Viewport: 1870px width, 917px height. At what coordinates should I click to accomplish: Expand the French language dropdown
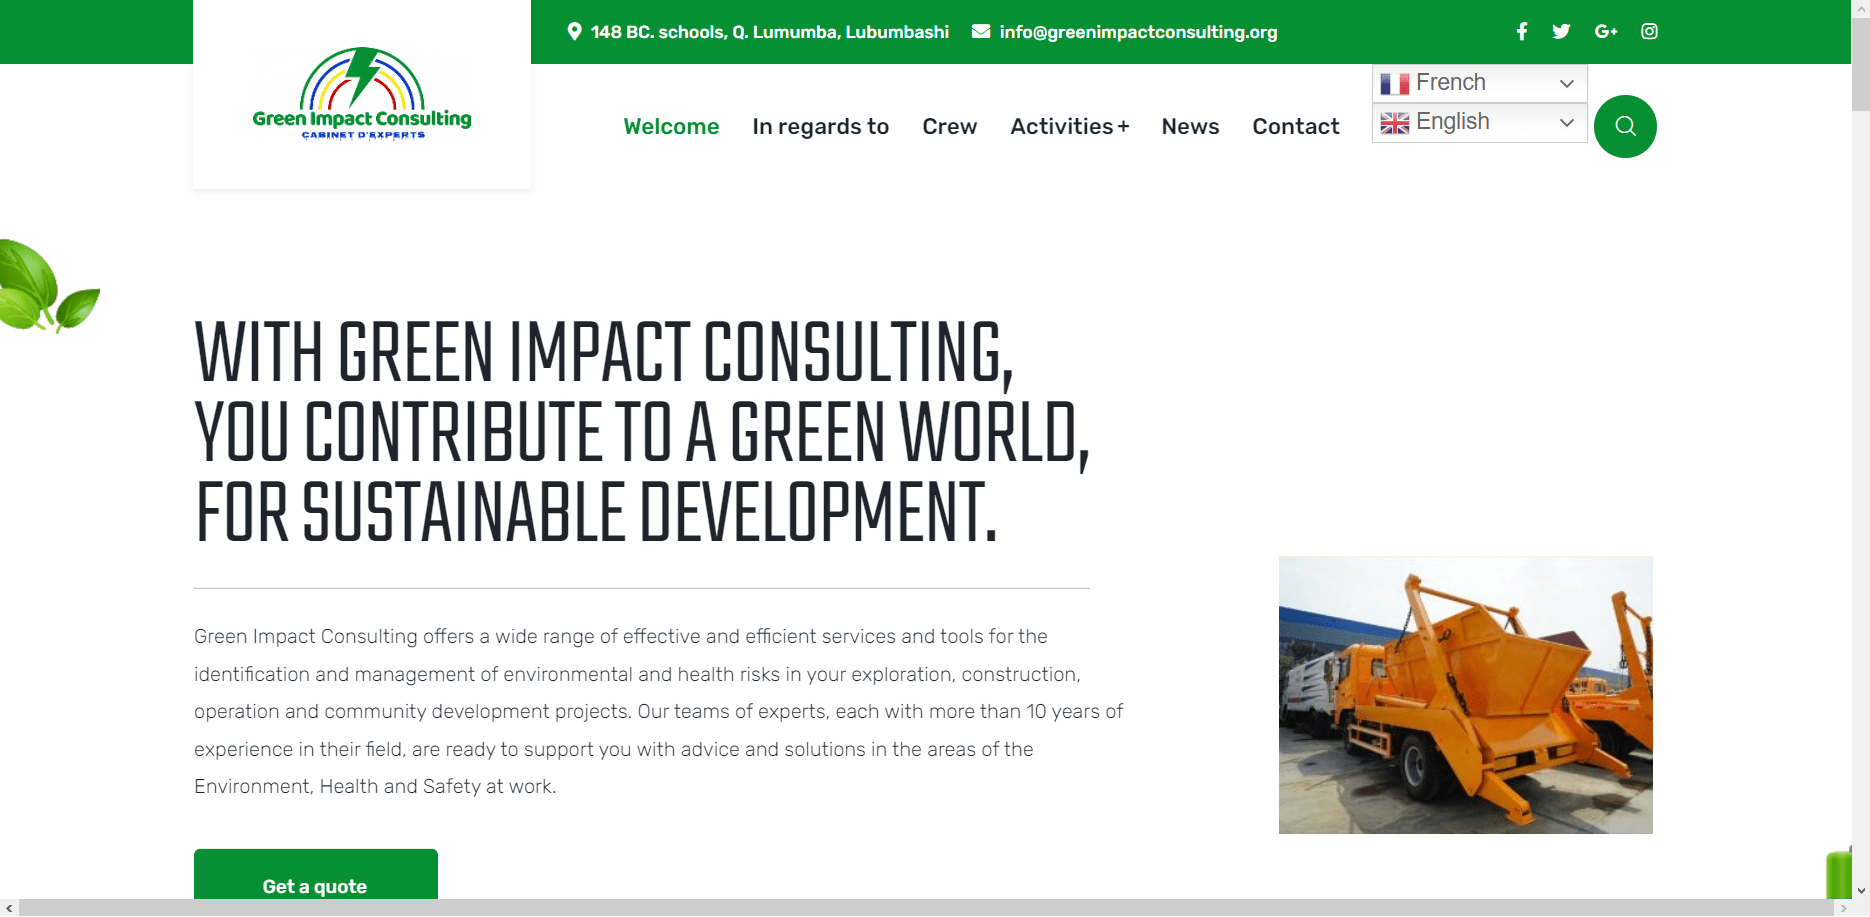(1479, 83)
